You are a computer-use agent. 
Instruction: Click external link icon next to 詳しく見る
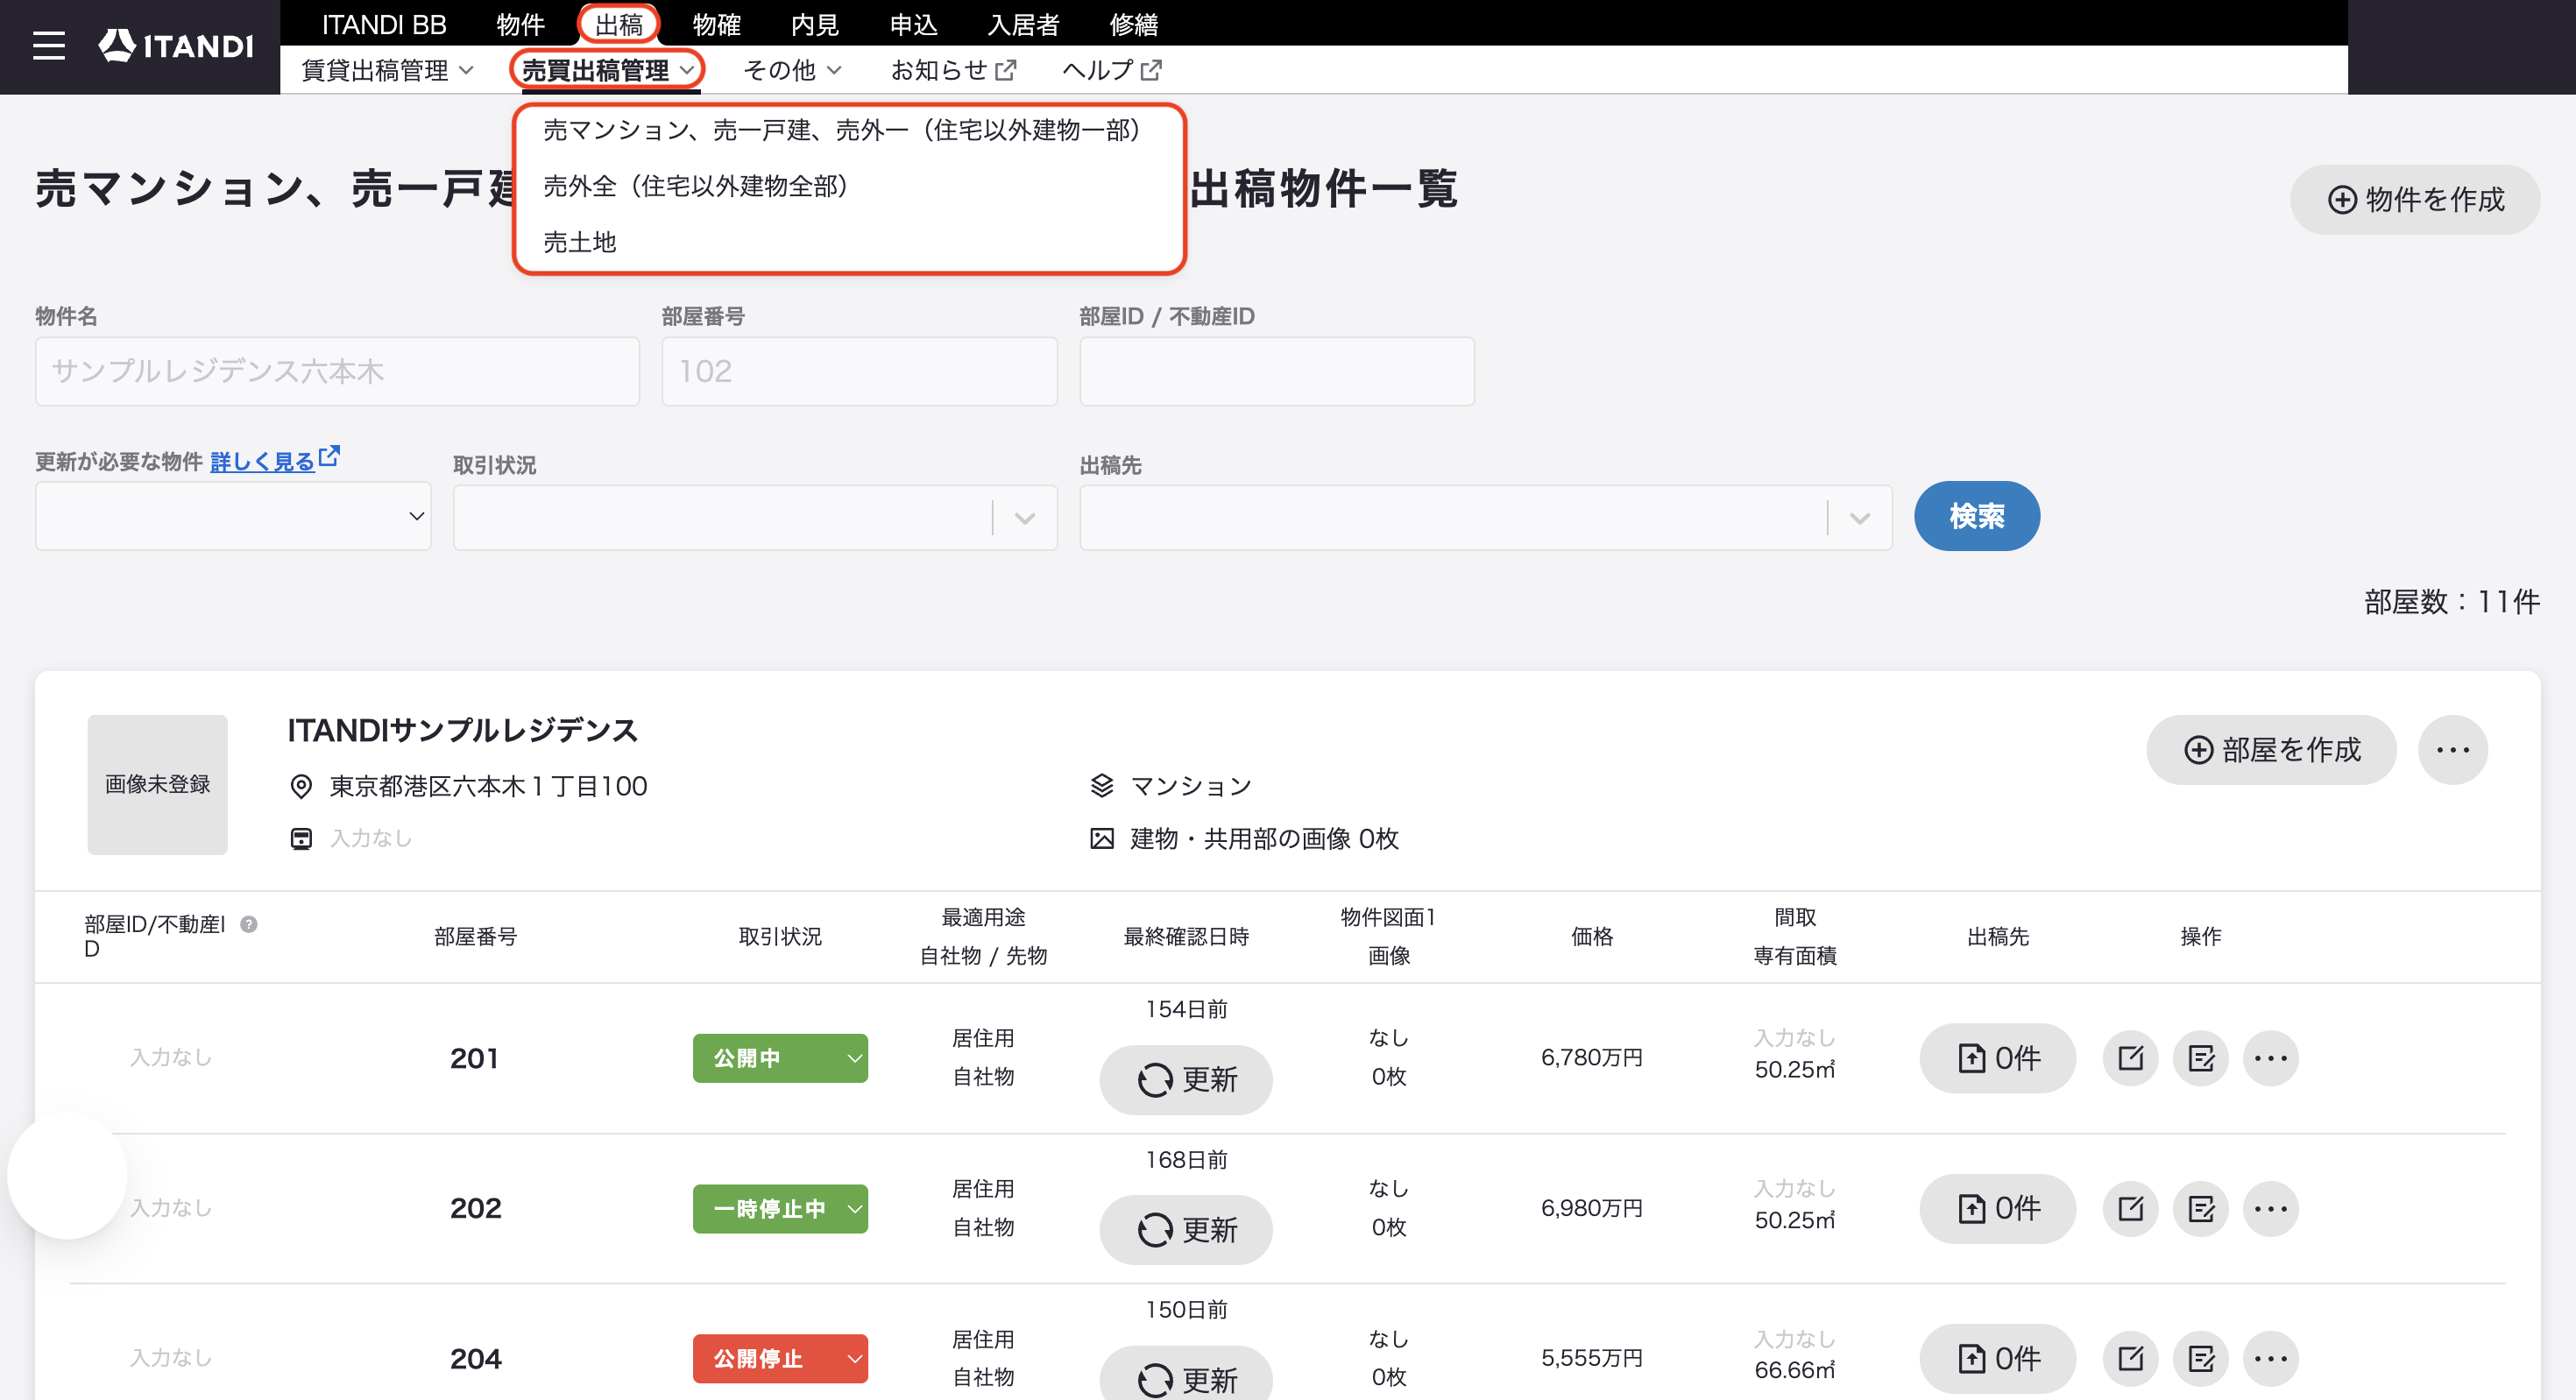329,457
